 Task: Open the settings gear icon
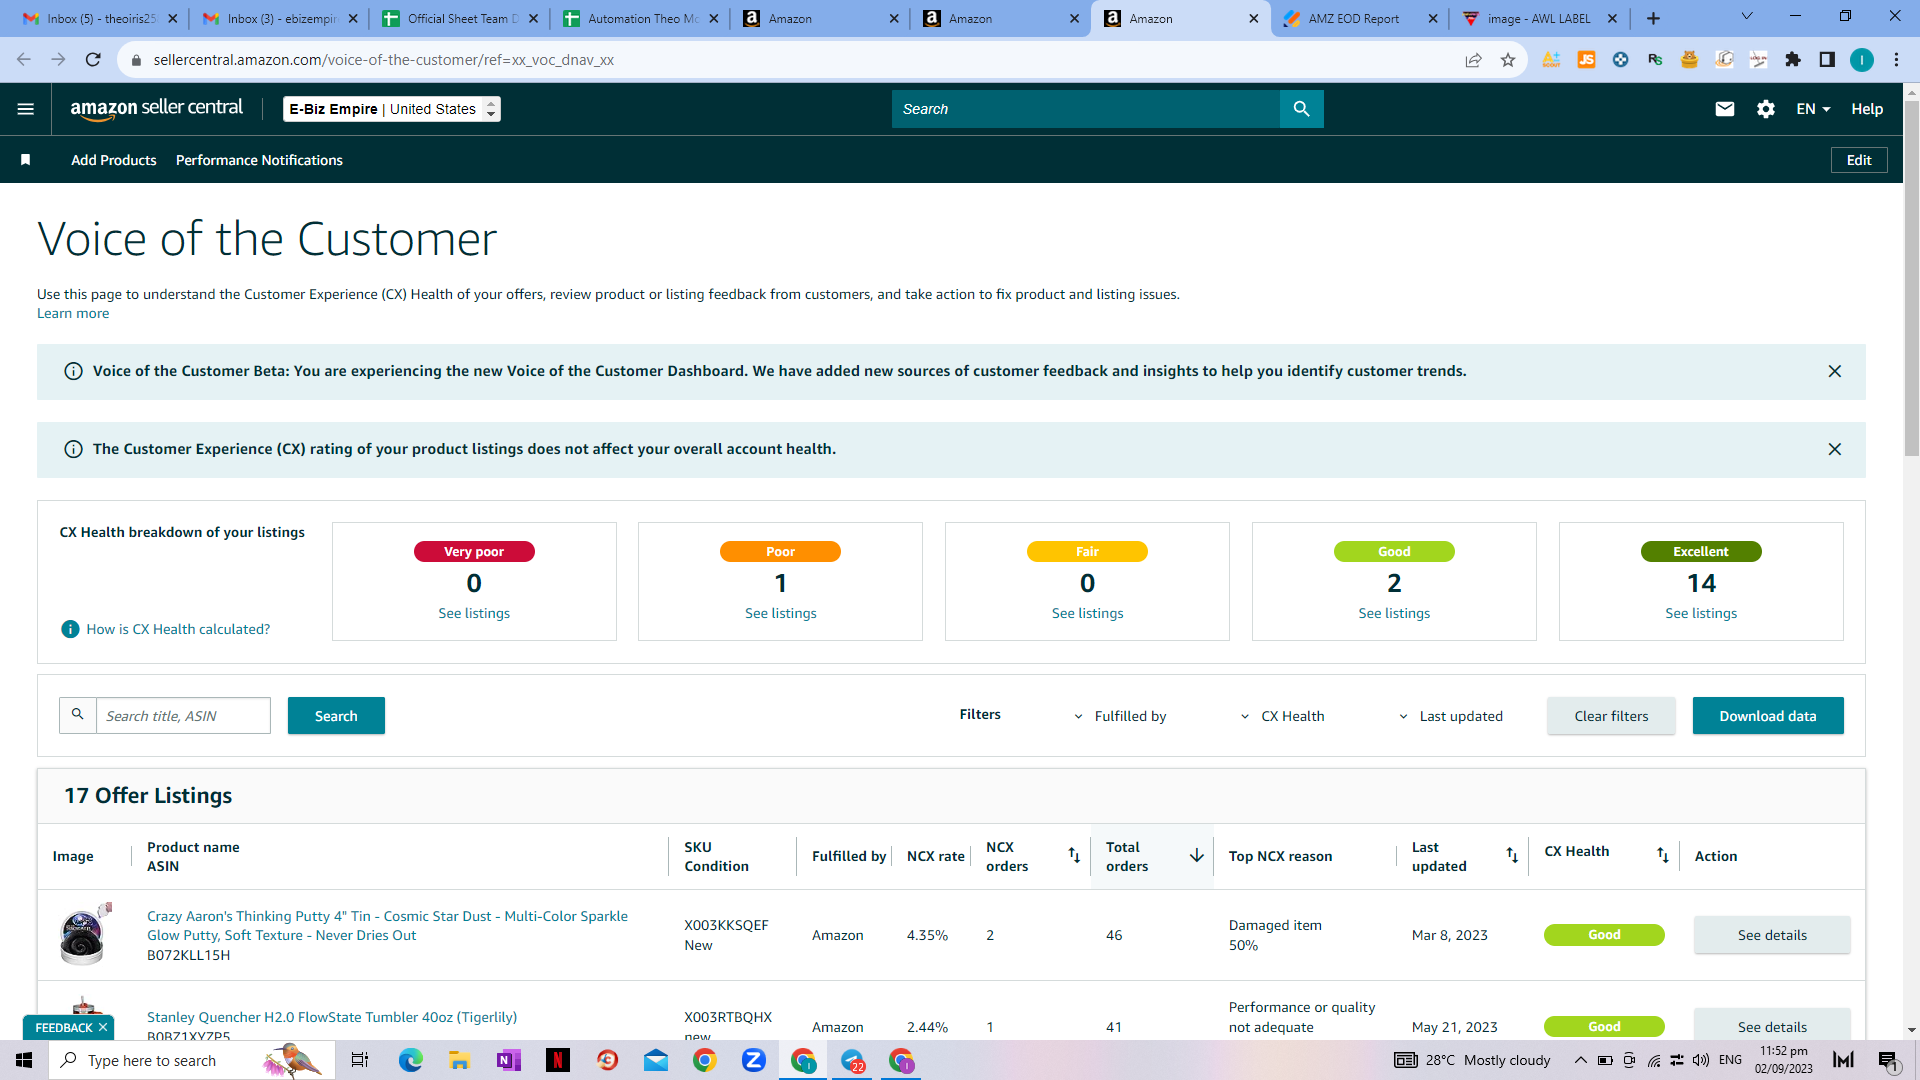[x=1766, y=109]
